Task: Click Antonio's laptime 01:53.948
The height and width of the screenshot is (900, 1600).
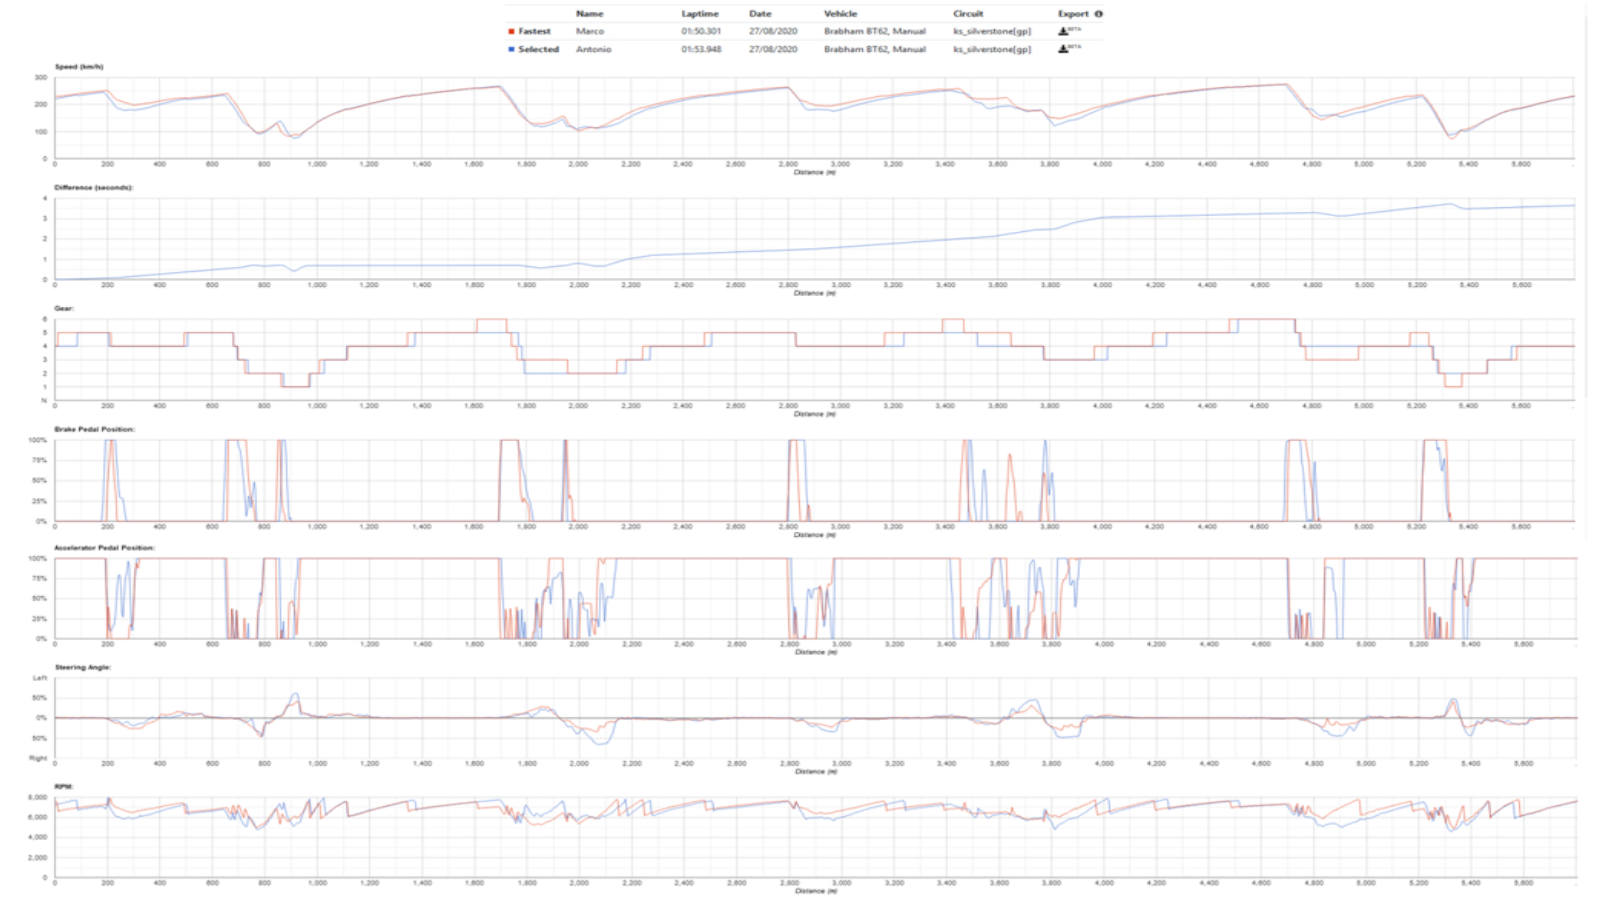Action: click(701, 49)
